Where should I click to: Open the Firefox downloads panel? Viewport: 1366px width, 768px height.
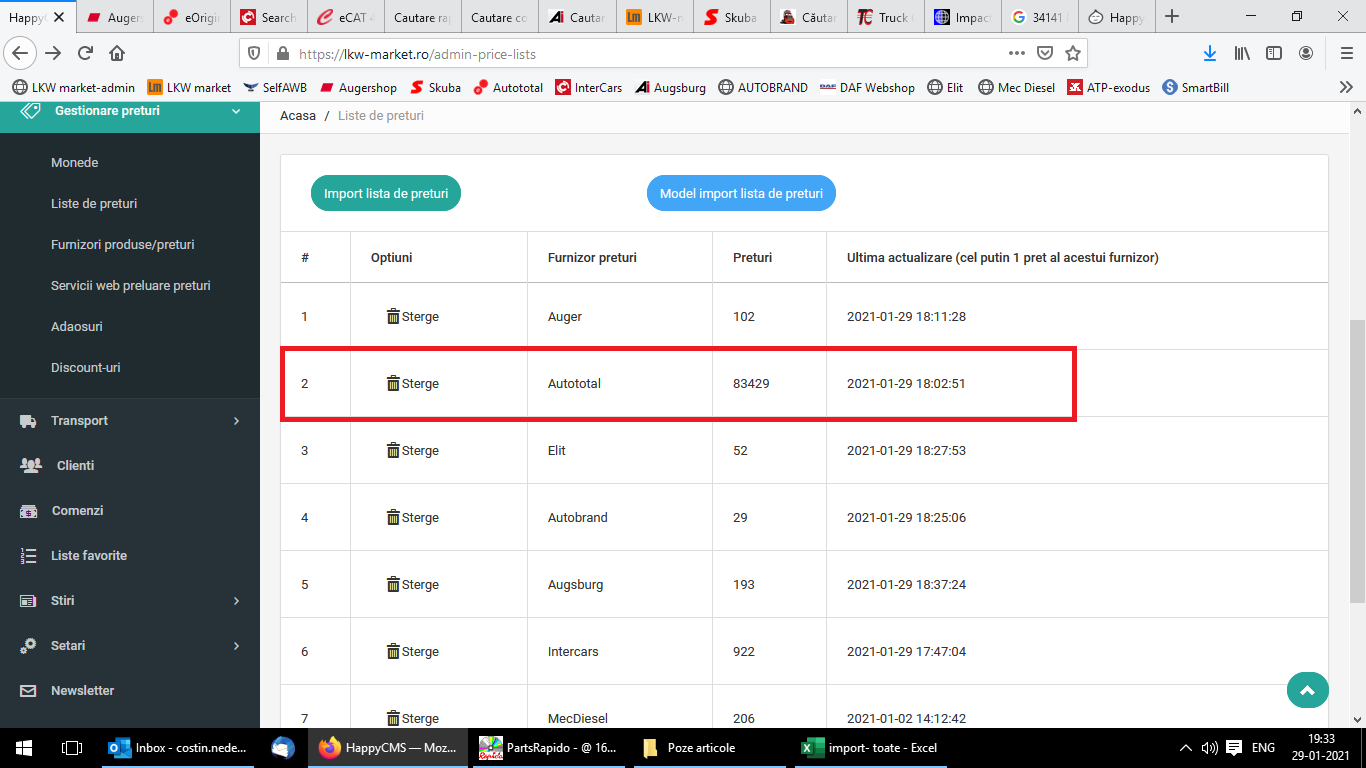pyautogui.click(x=1209, y=53)
